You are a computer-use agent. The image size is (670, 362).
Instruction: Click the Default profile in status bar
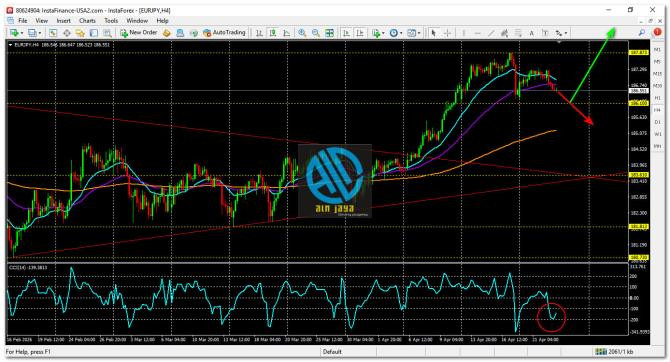332,352
